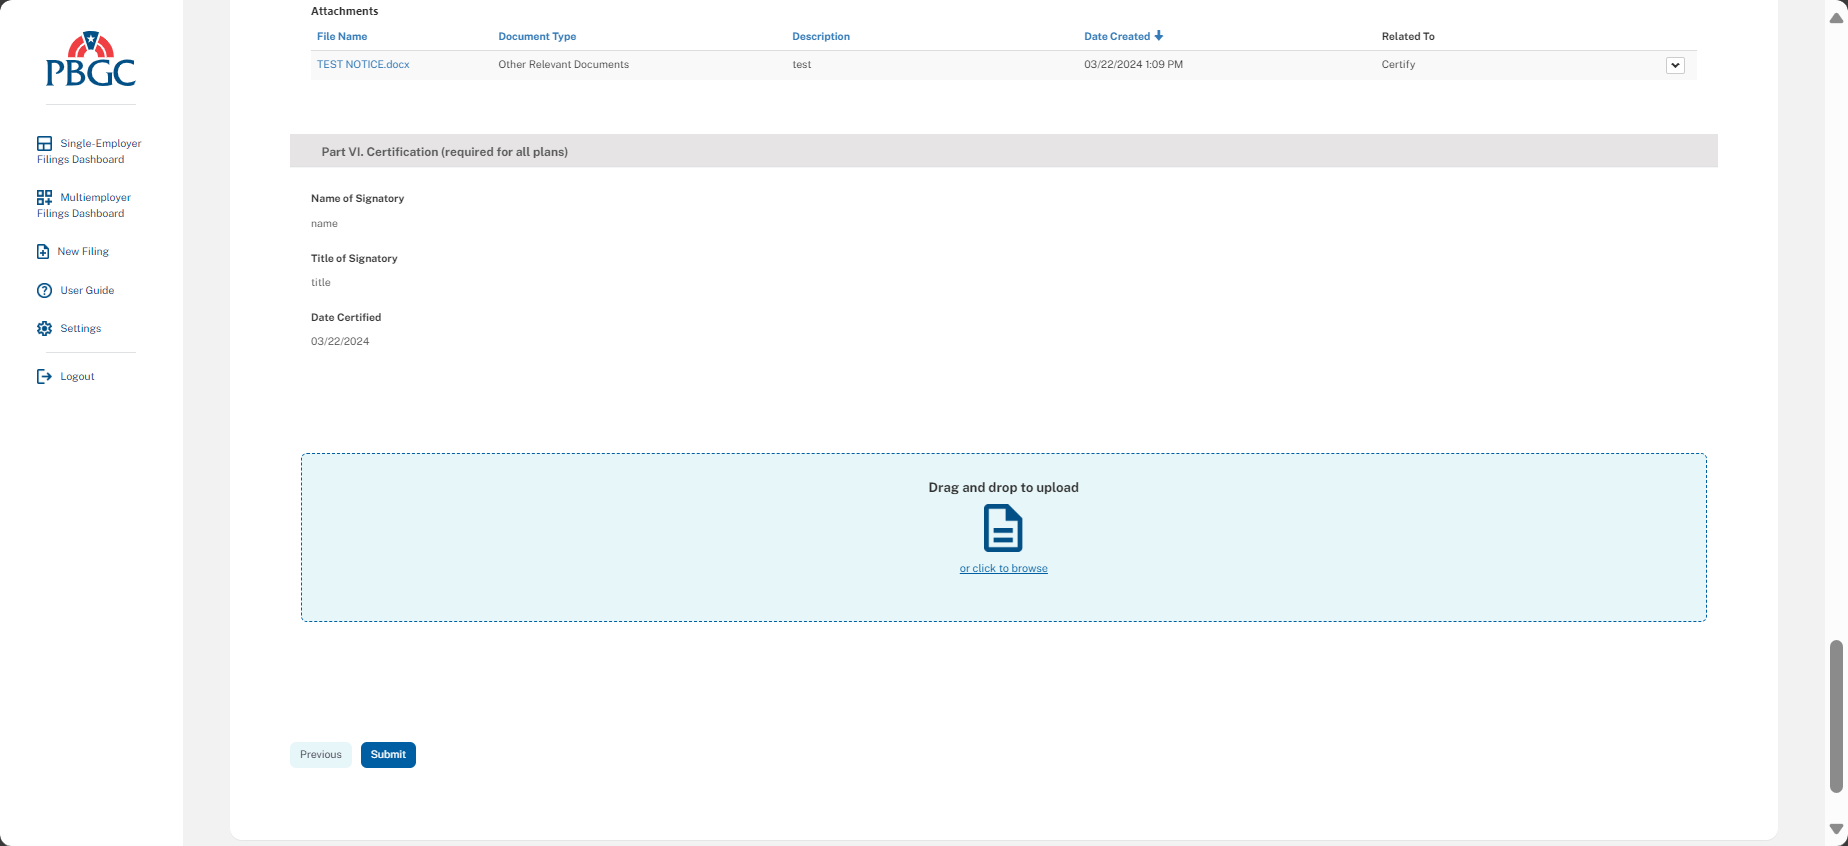Click Part VI. Certification section header
The width and height of the screenshot is (1848, 846).
(x=1004, y=151)
